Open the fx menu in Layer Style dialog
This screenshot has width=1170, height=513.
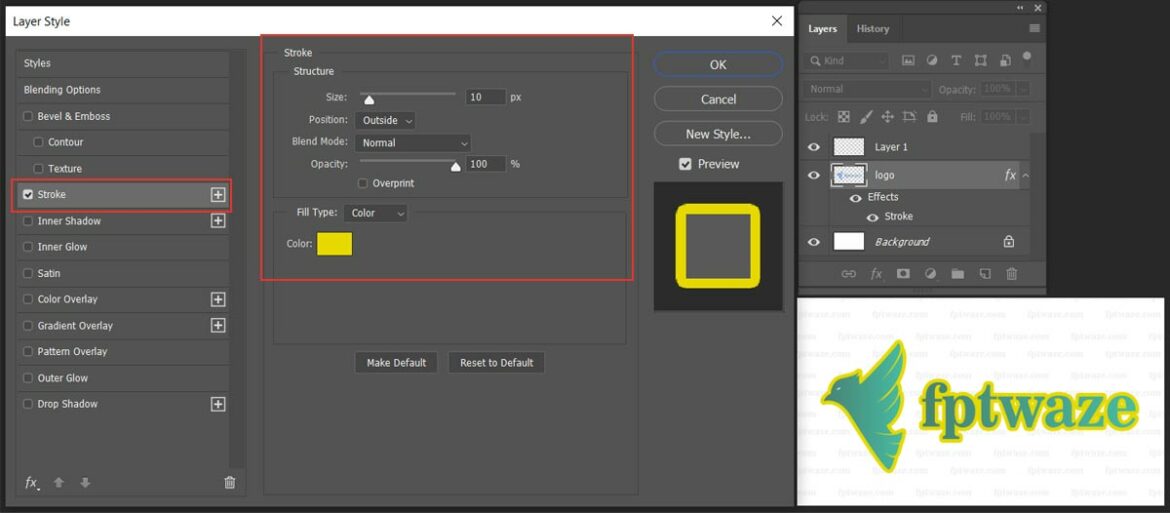32,482
